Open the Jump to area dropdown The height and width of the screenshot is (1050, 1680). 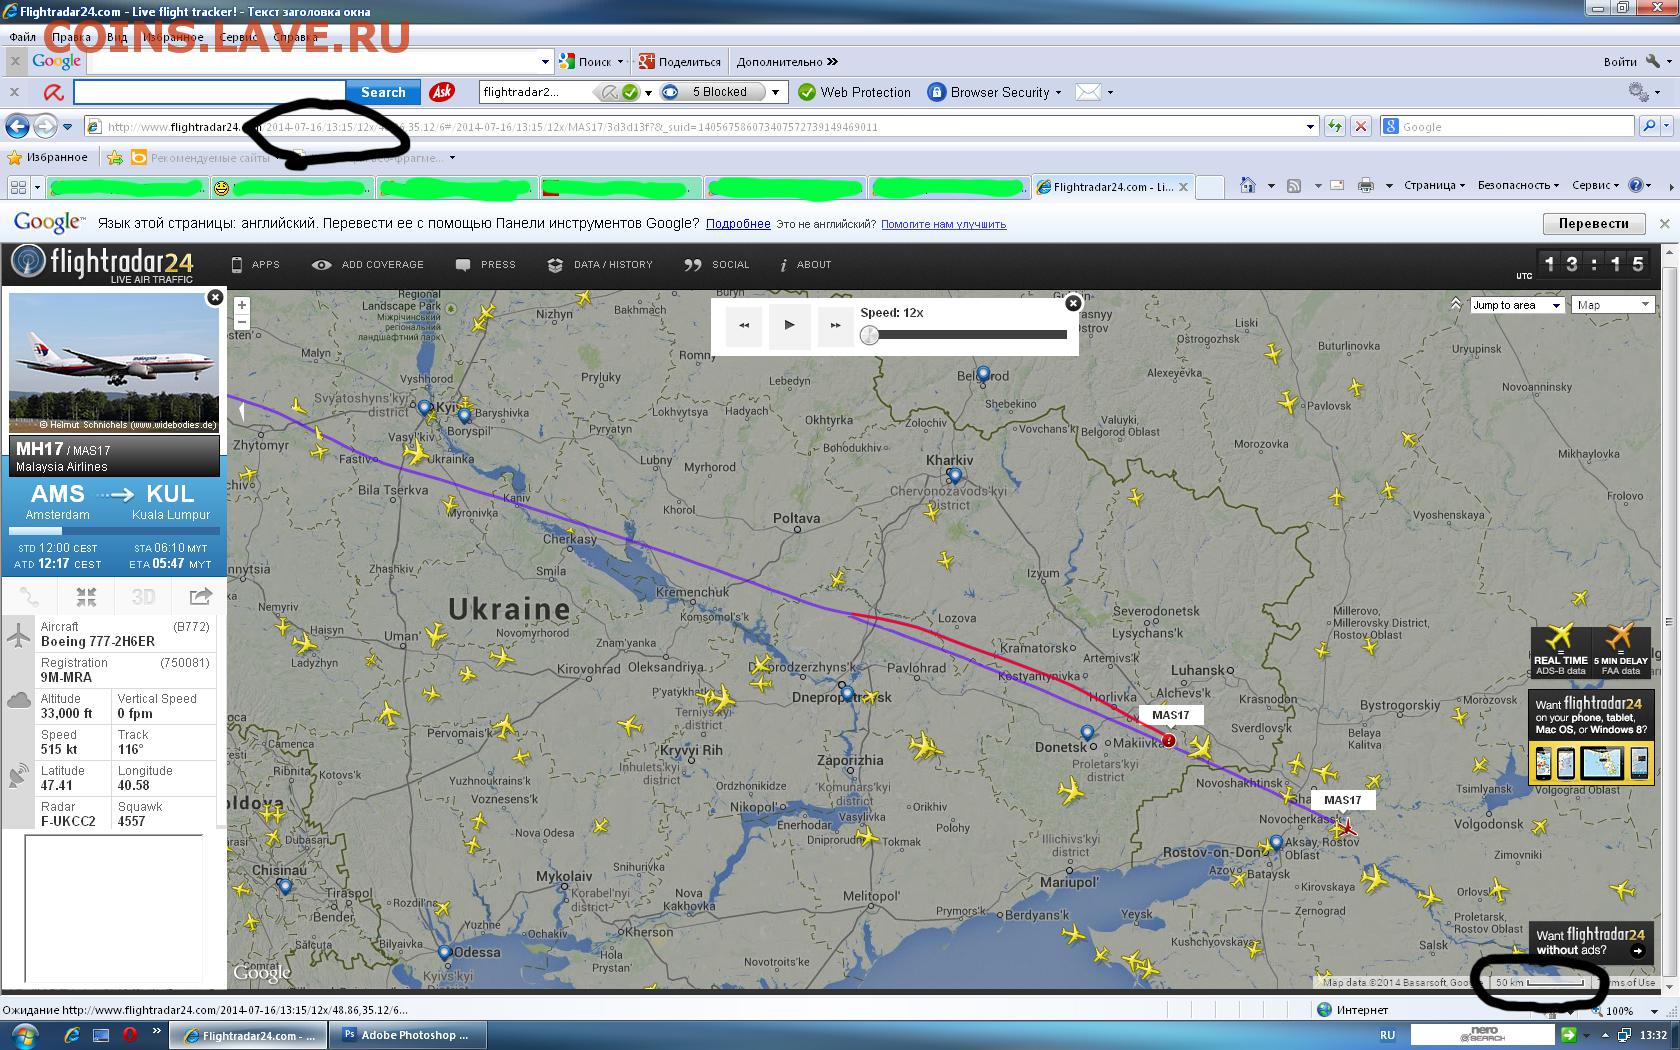click(x=1516, y=305)
